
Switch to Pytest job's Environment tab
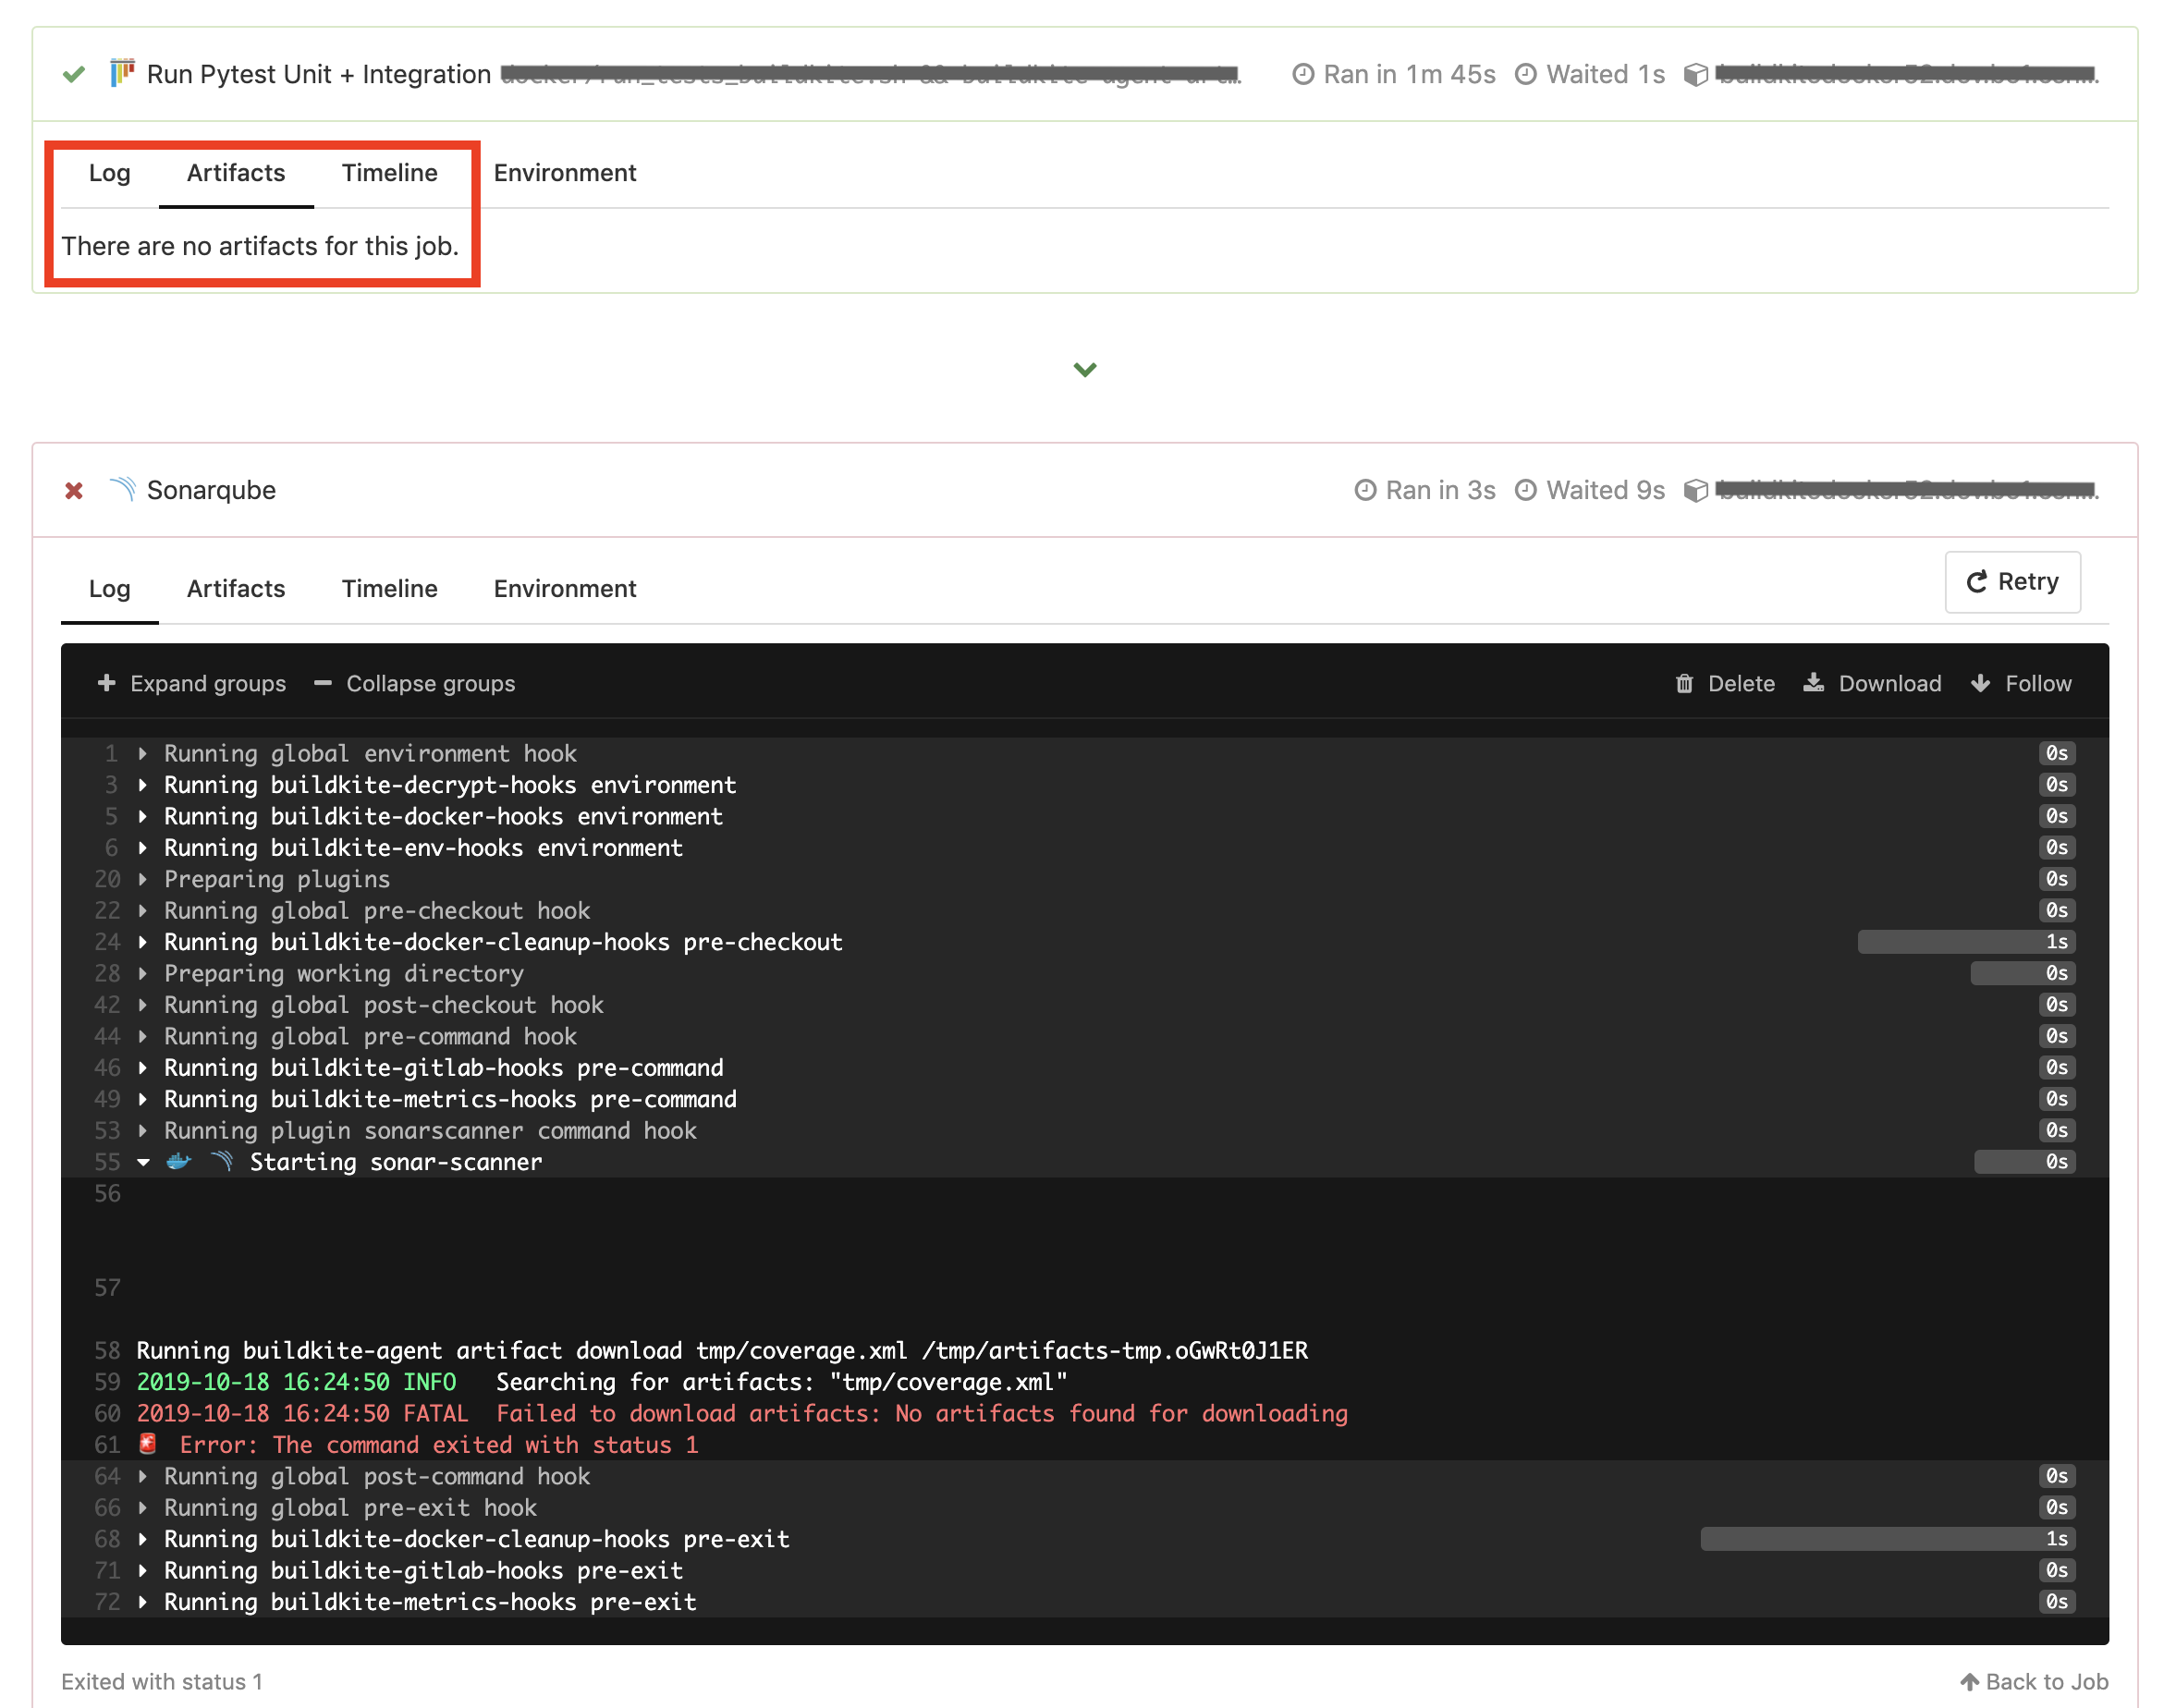564,173
